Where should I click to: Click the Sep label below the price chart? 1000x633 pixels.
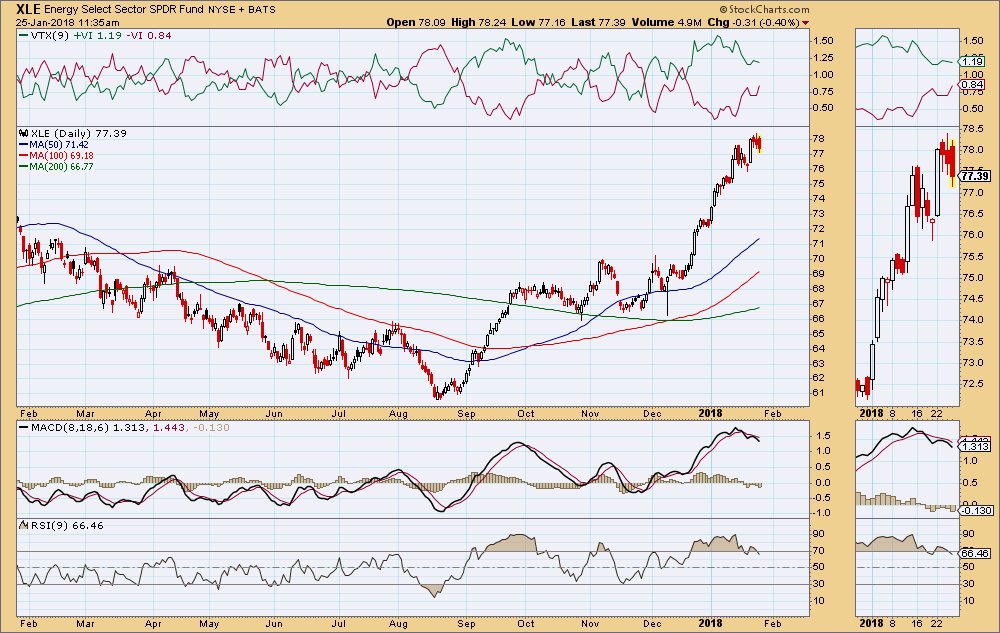click(466, 413)
